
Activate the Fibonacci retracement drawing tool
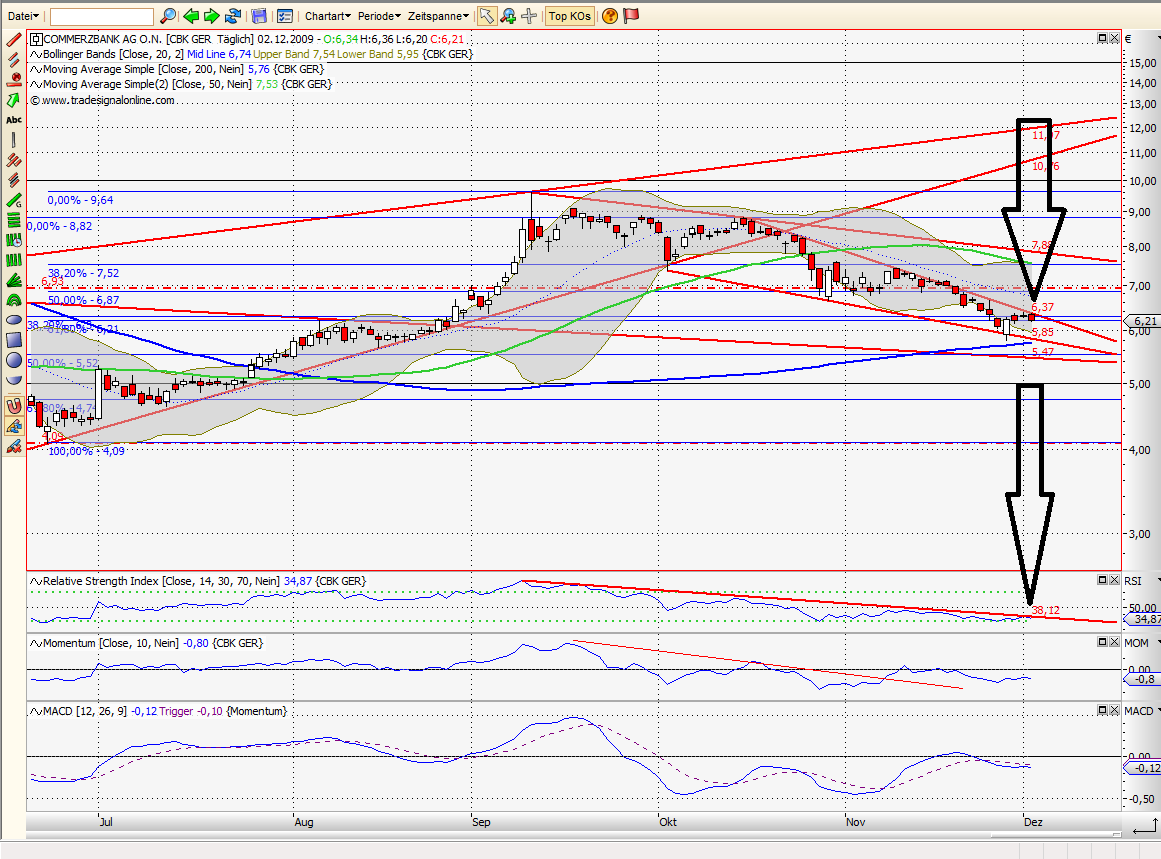click(13, 219)
